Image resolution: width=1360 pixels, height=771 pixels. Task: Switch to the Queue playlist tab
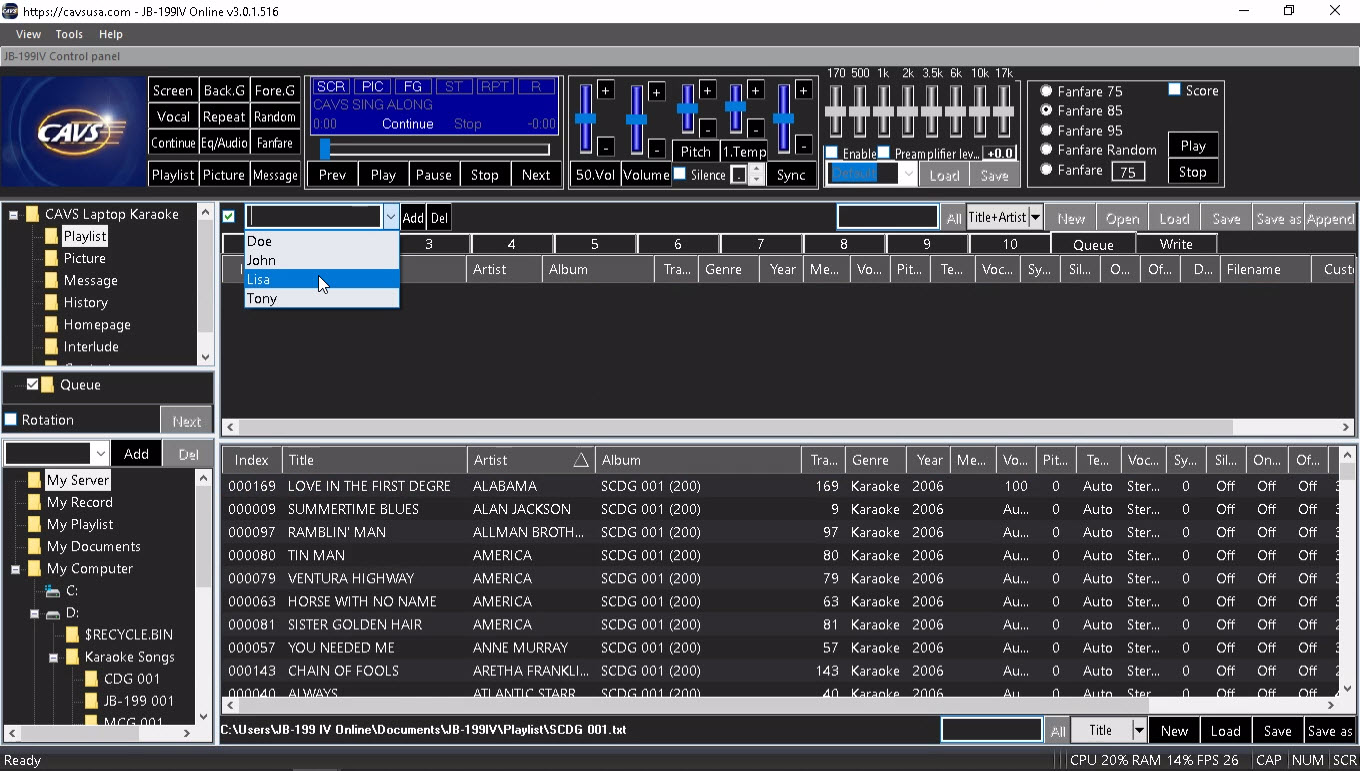coord(1093,244)
